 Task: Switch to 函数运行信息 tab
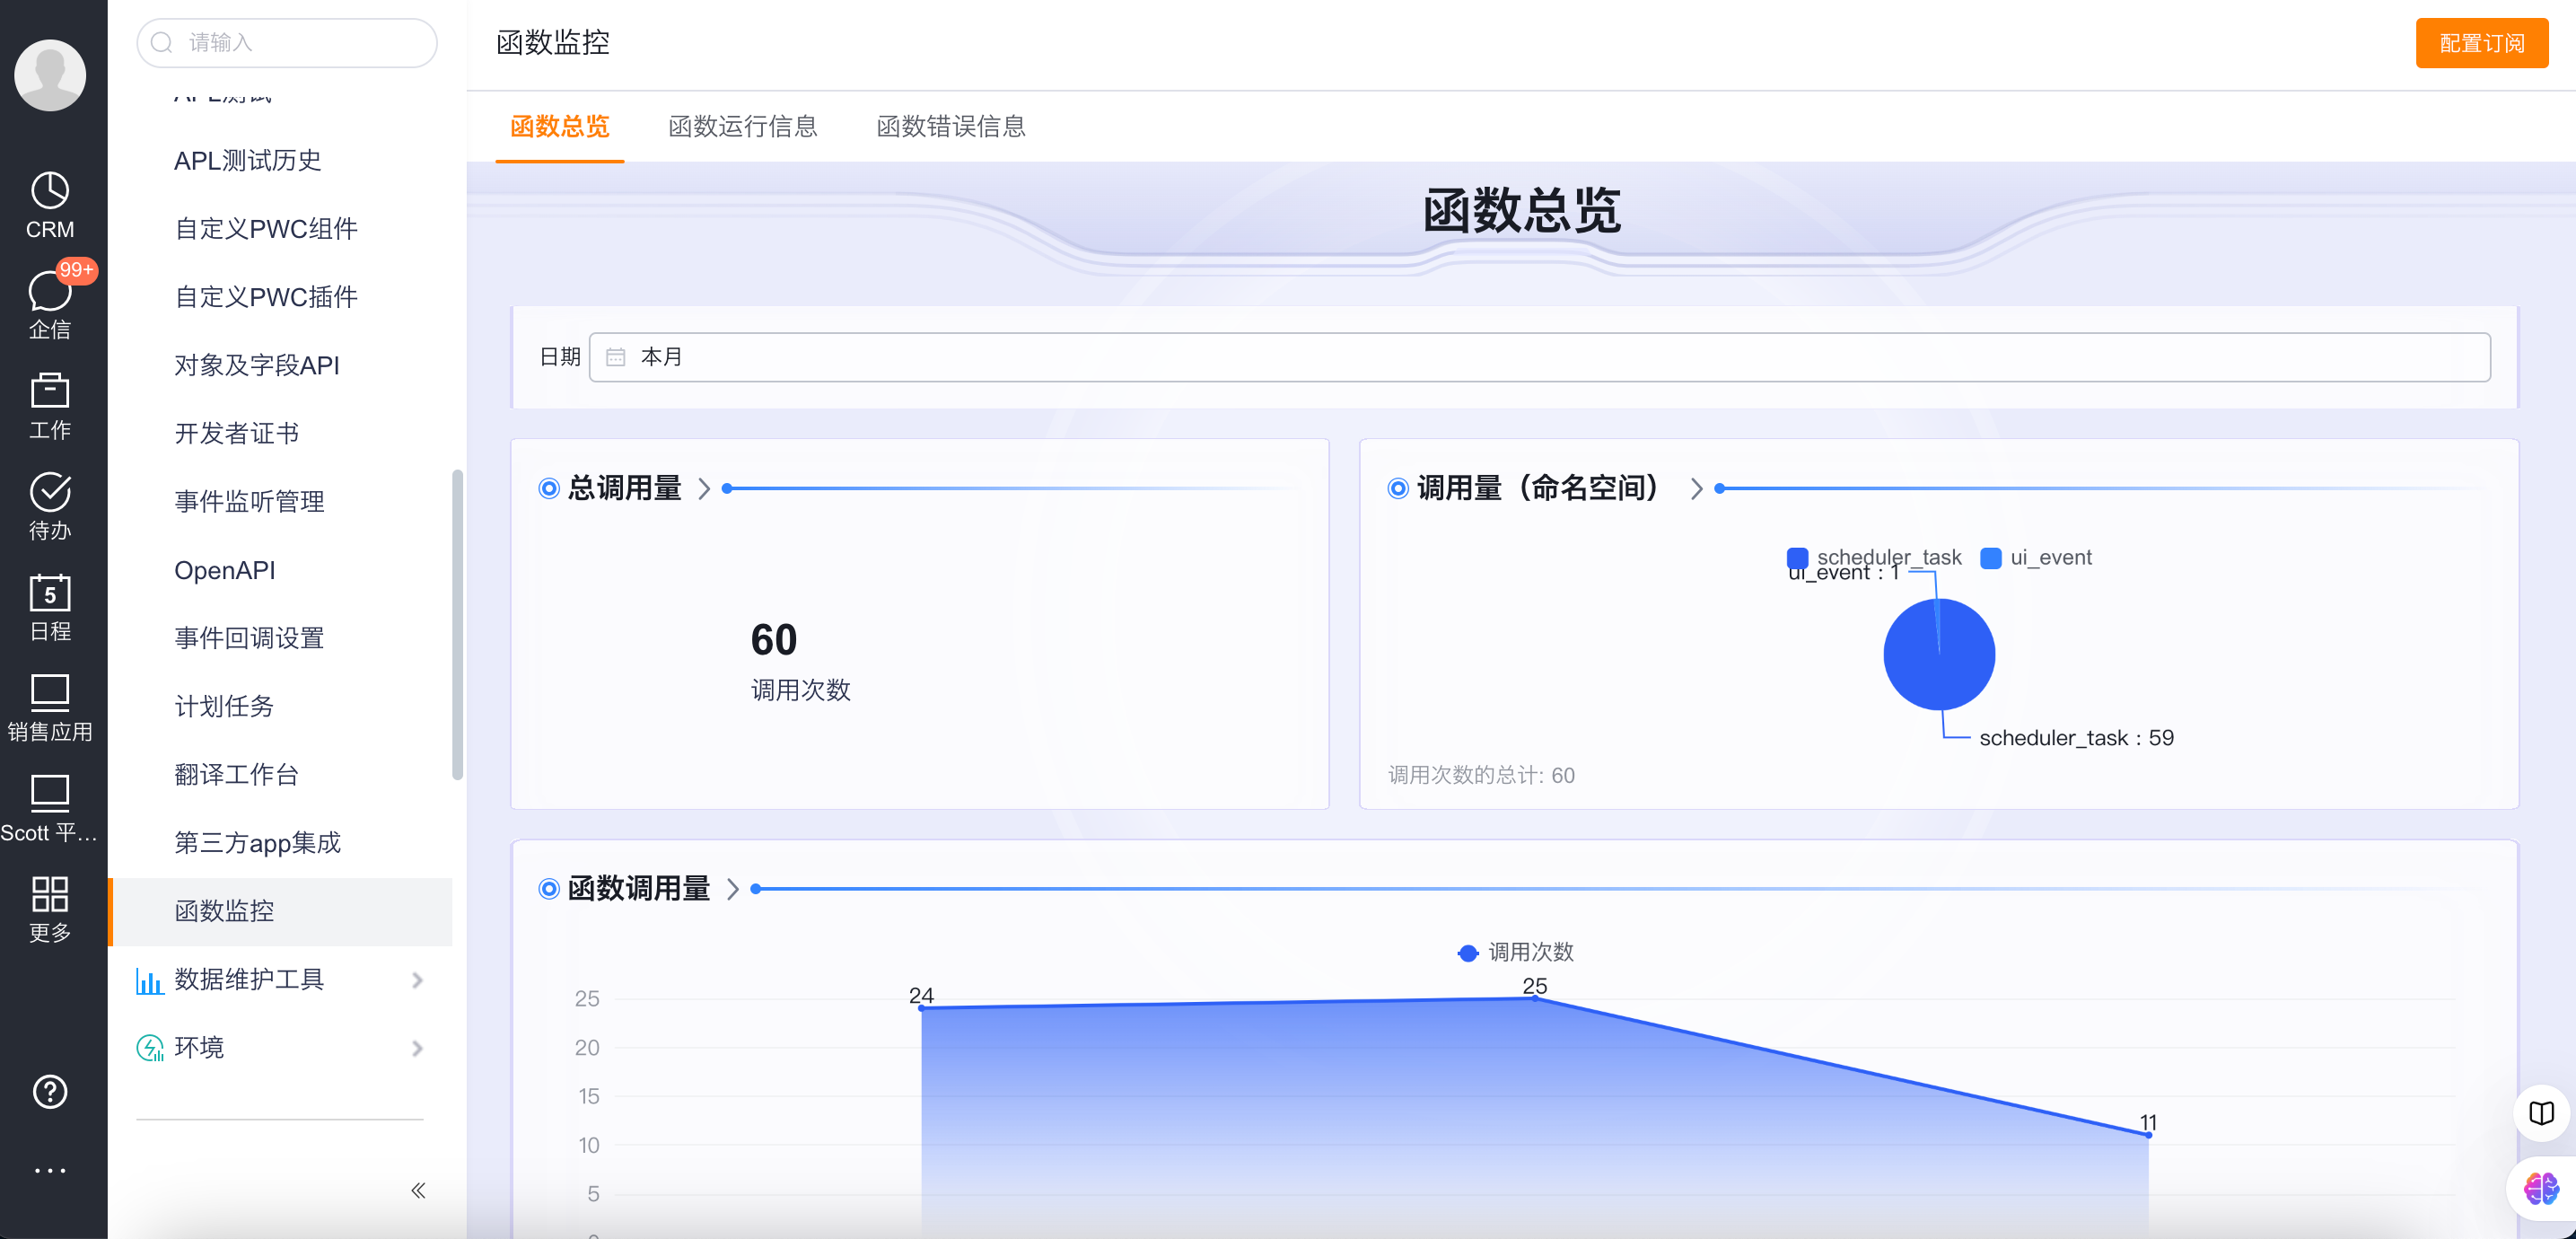tap(743, 127)
